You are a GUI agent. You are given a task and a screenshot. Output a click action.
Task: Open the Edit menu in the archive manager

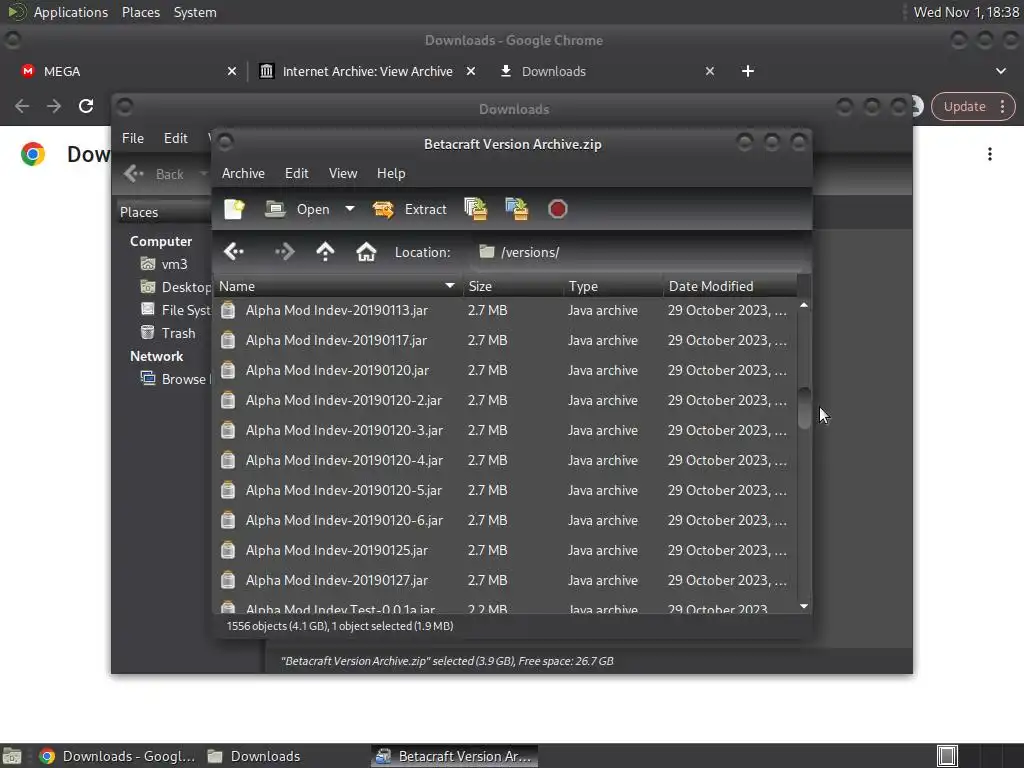pos(296,173)
